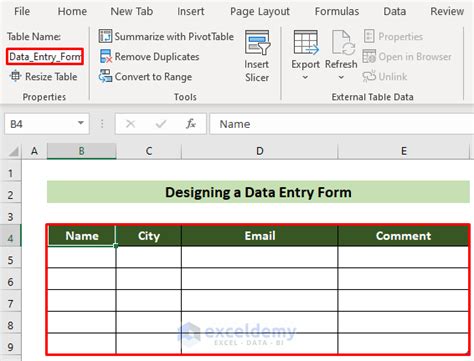Click the Table Name input field
The width and height of the screenshot is (474, 361).
click(45, 57)
